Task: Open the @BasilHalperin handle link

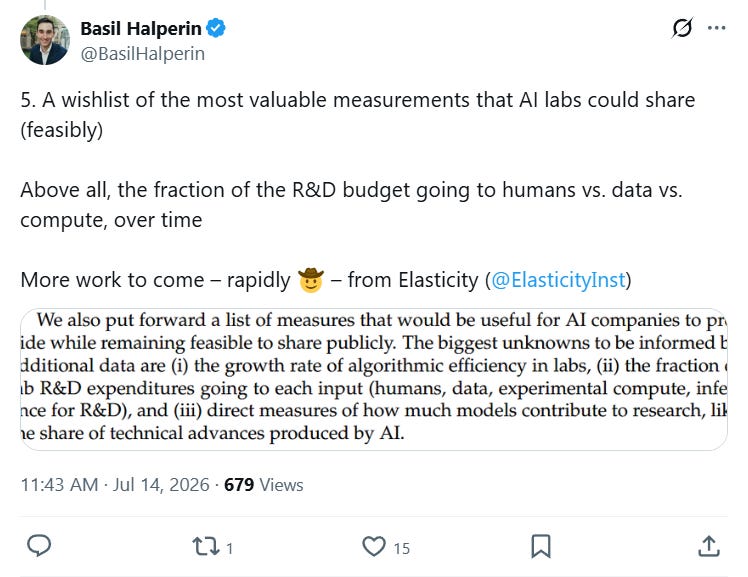Action: (143, 54)
